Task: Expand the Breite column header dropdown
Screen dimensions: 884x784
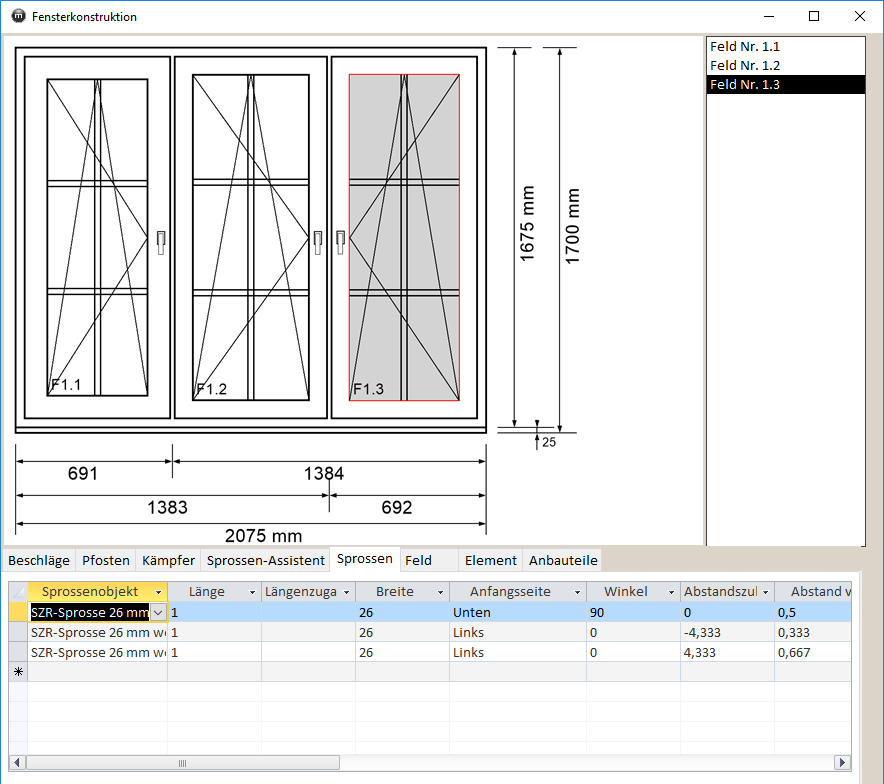Action: click(x=439, y=592)
